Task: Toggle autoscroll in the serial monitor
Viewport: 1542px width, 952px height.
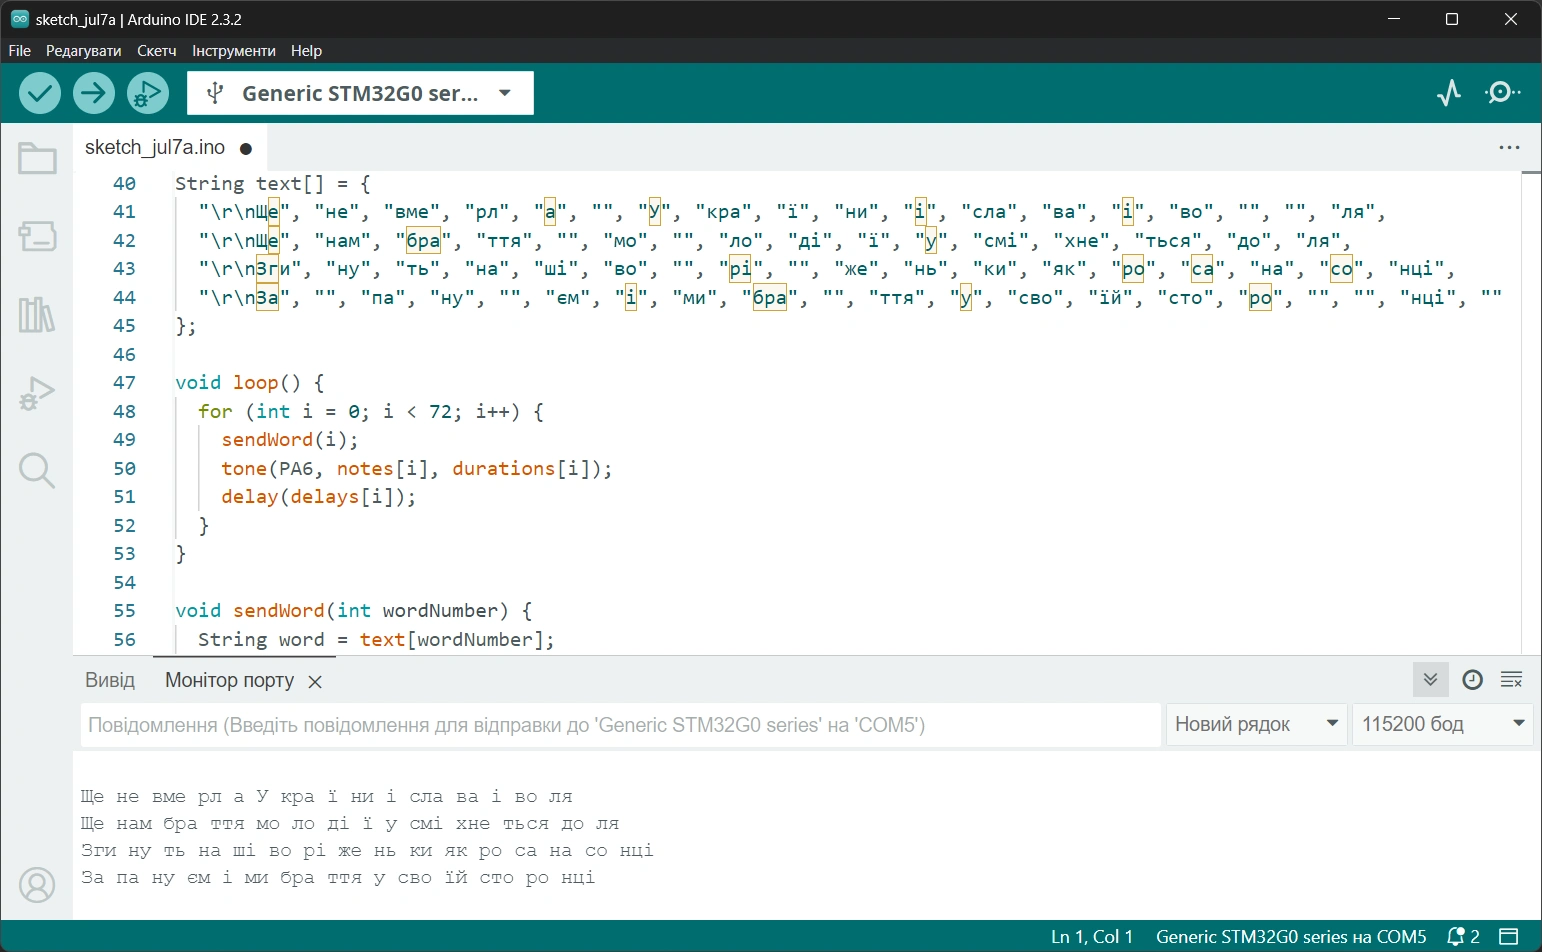Action: click(1430, 680)
